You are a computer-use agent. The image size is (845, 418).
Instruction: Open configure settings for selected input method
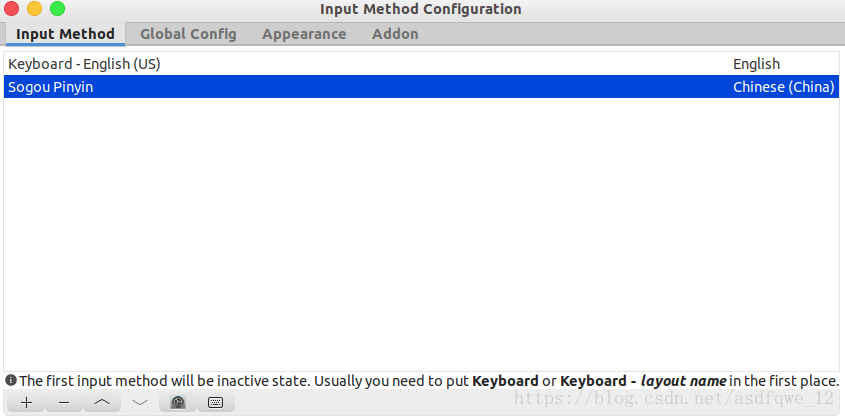(178, 402)
